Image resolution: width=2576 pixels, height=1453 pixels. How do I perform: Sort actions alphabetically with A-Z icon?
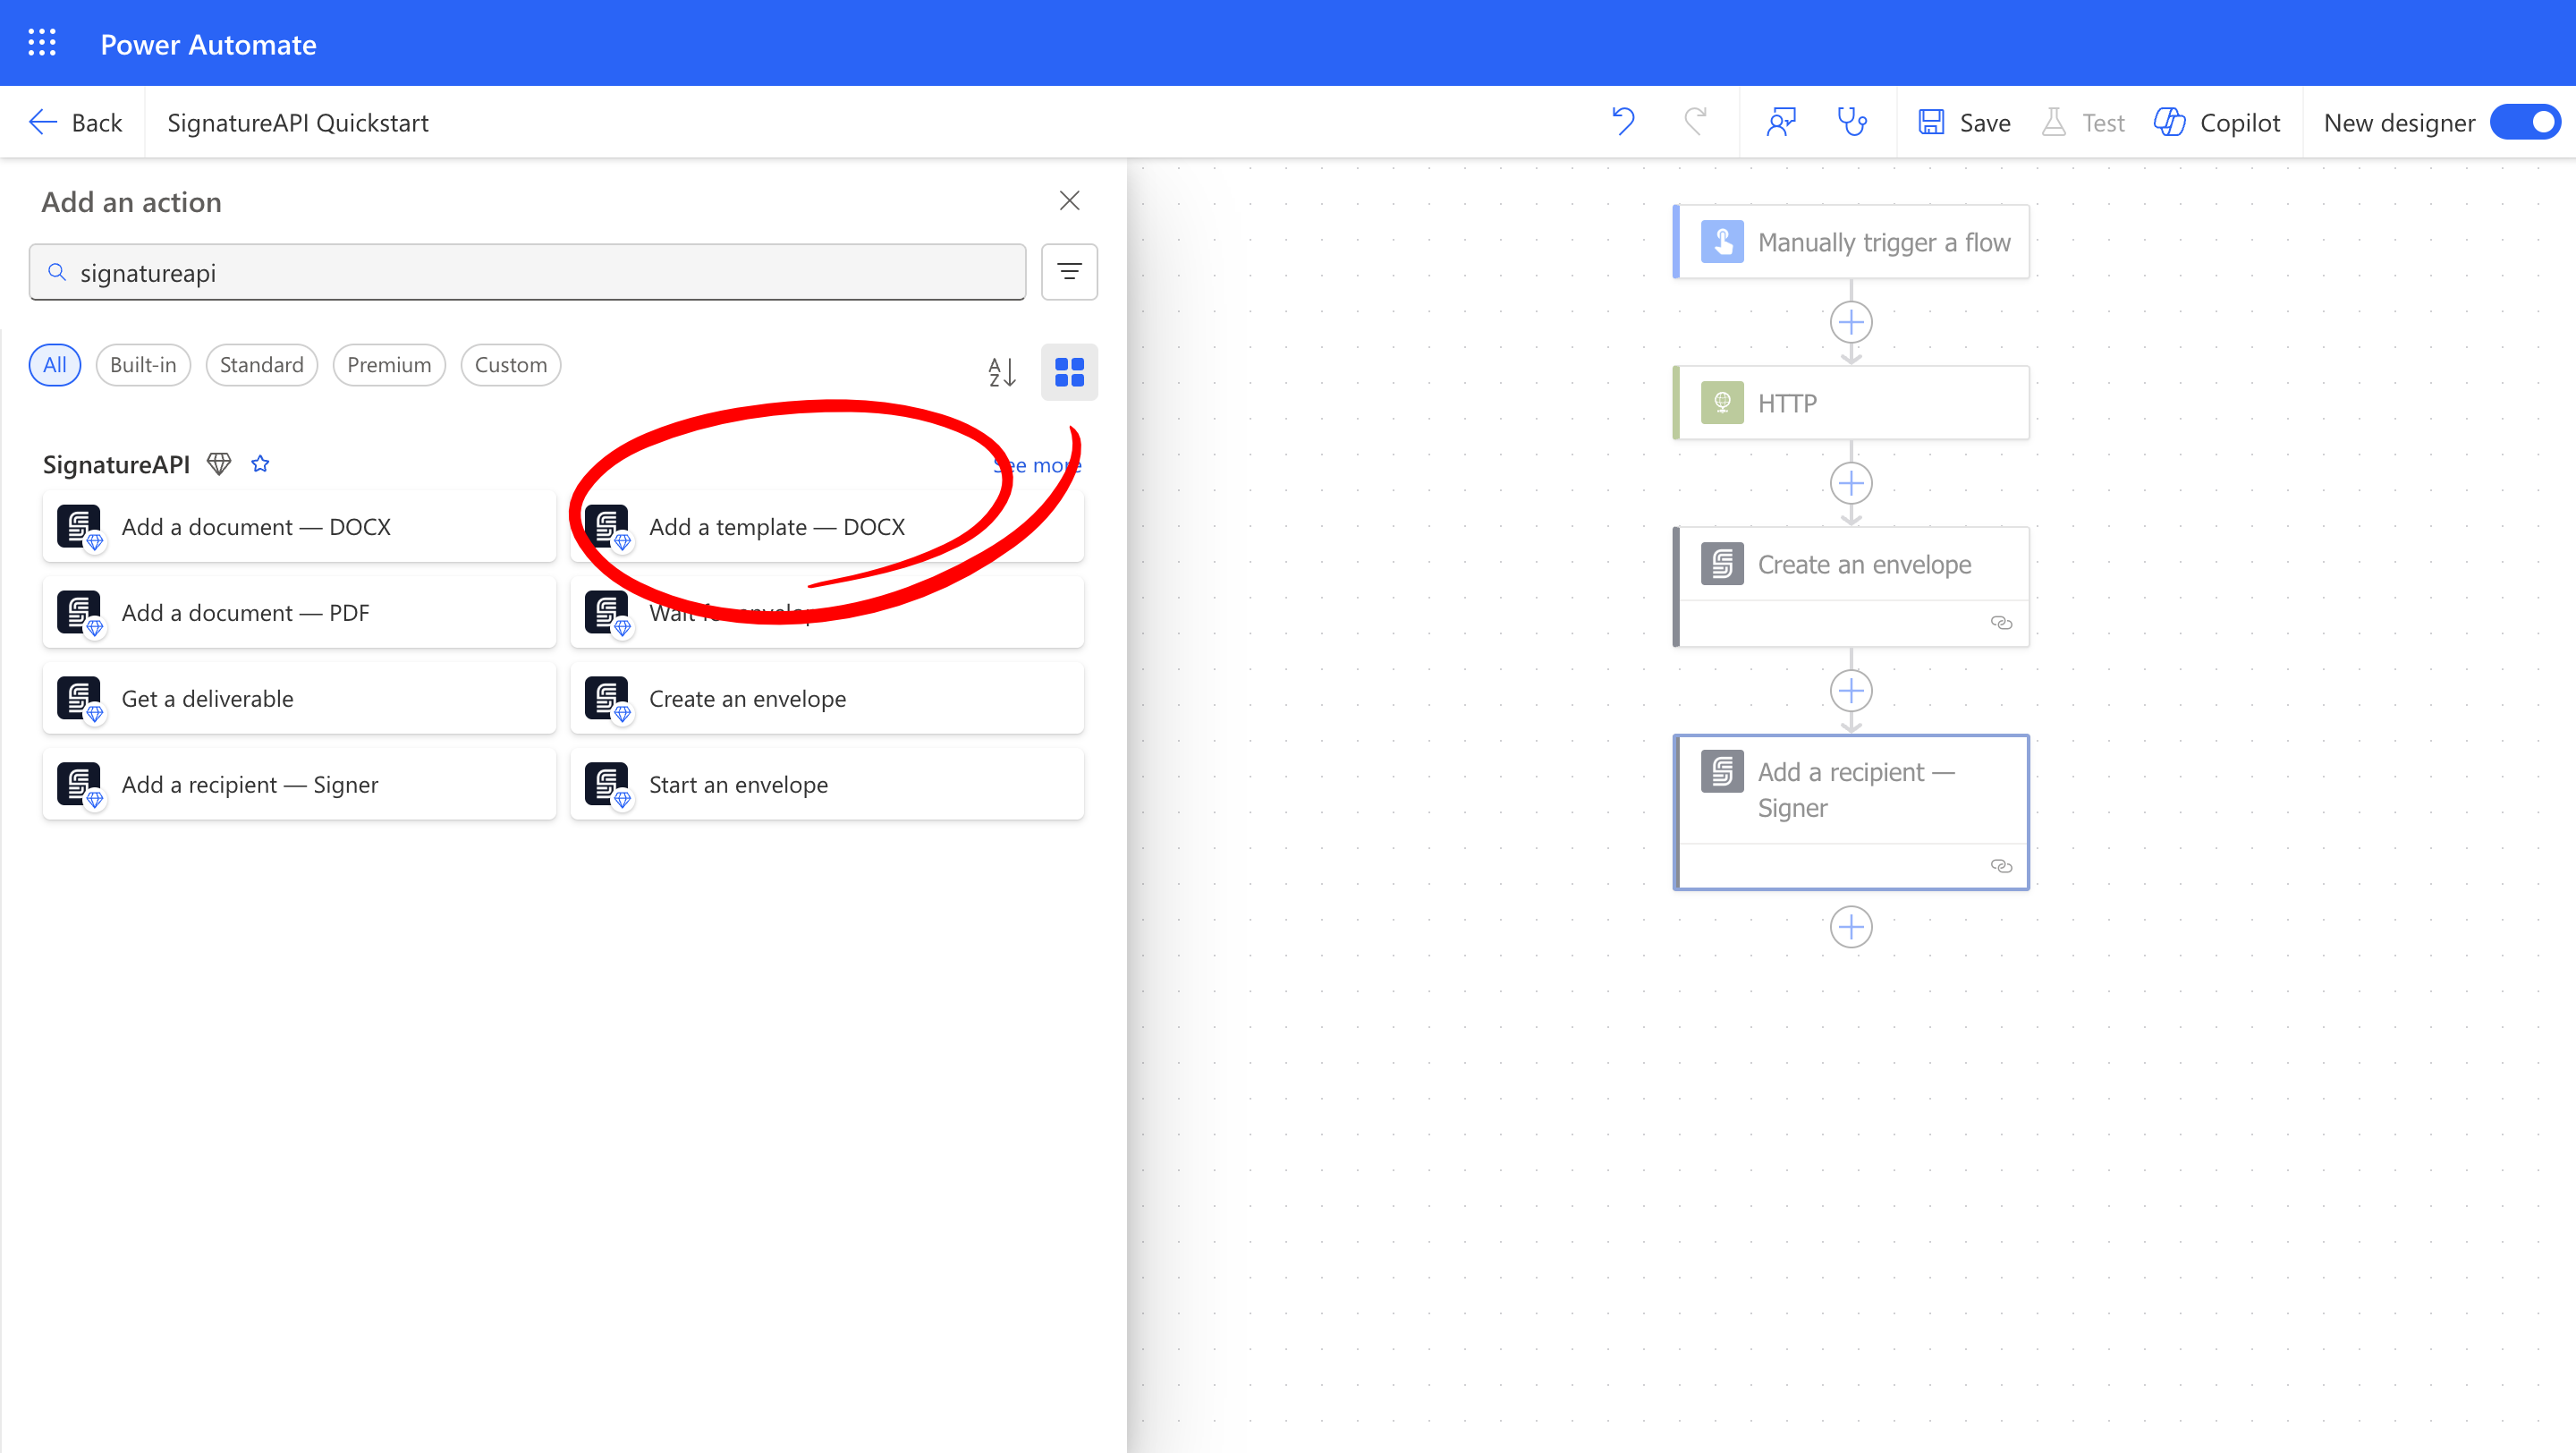click(x=1001, y=372)
